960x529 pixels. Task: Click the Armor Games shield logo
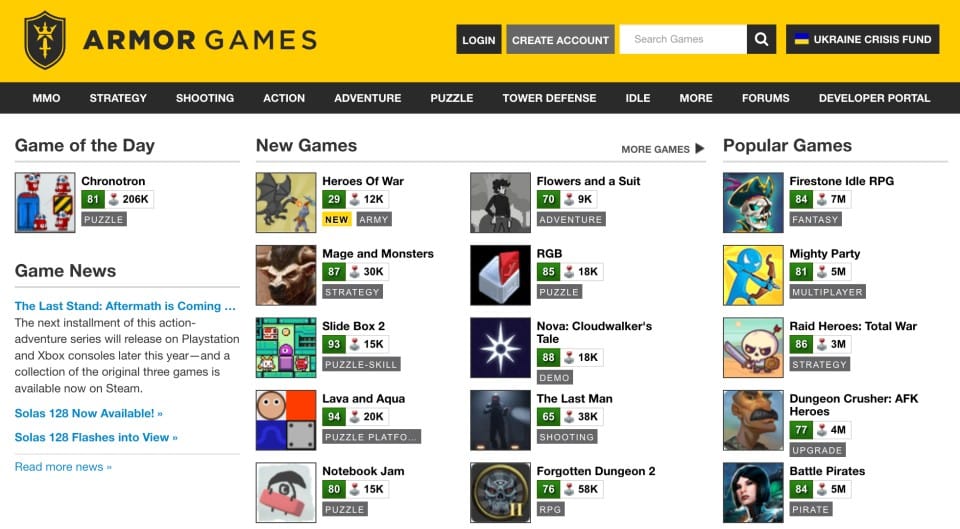click(45, 40)
